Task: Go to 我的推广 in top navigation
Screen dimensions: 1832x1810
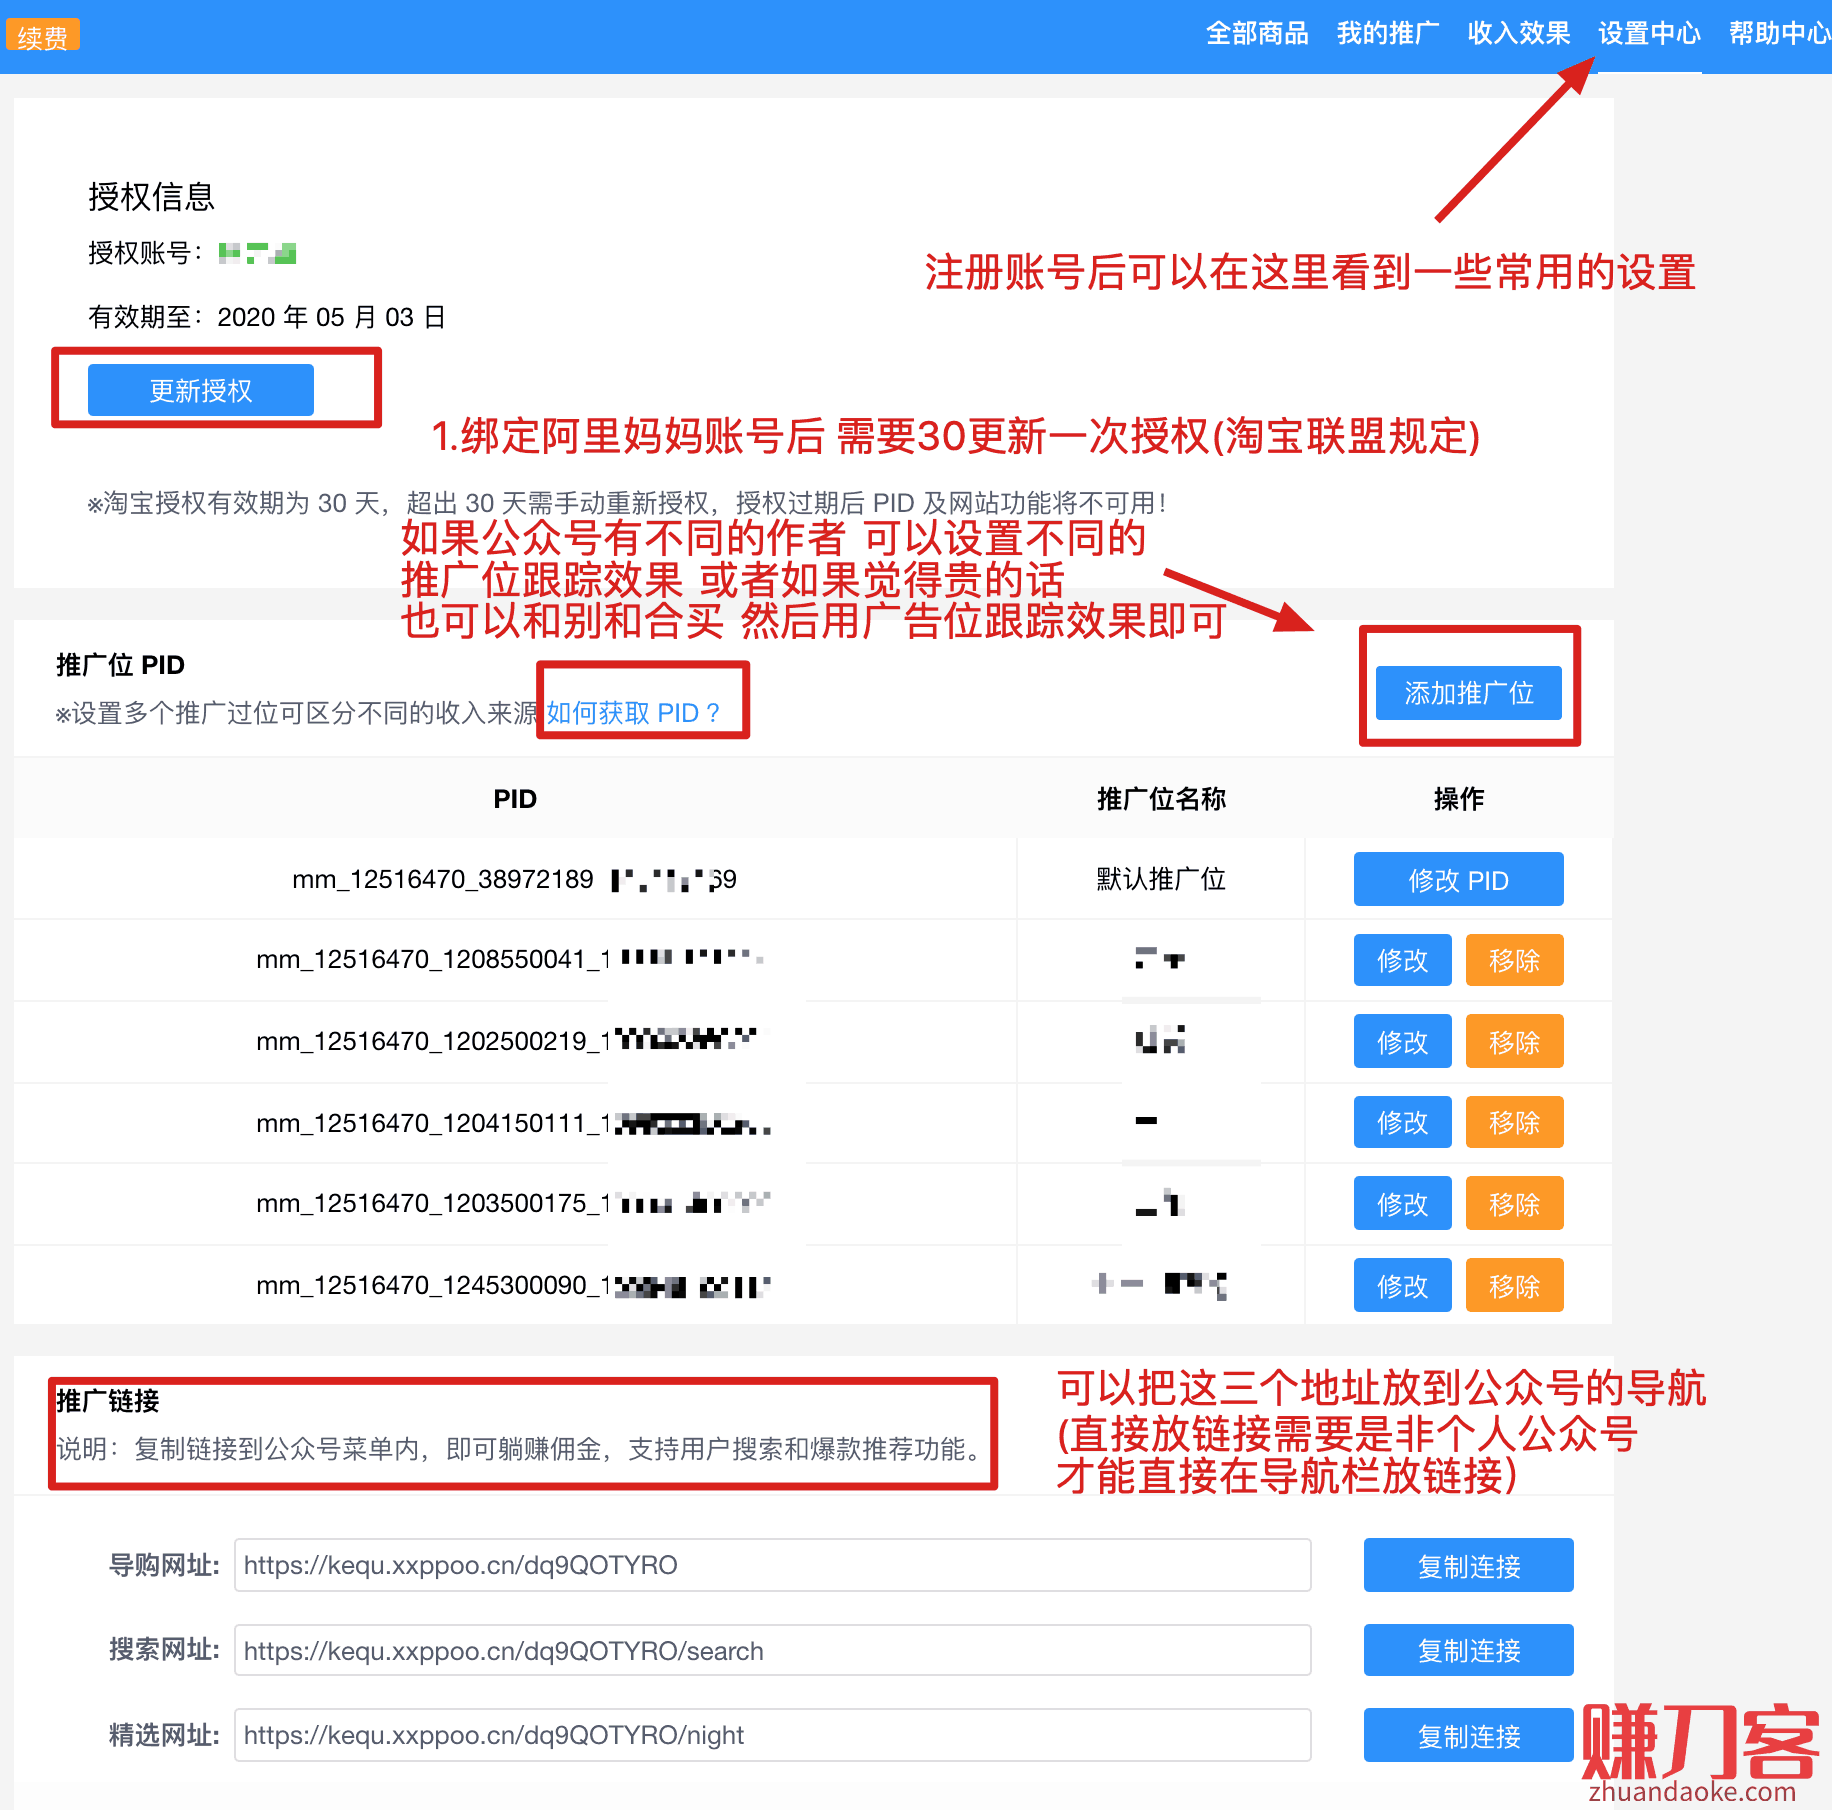Action: coord(1387,34)
